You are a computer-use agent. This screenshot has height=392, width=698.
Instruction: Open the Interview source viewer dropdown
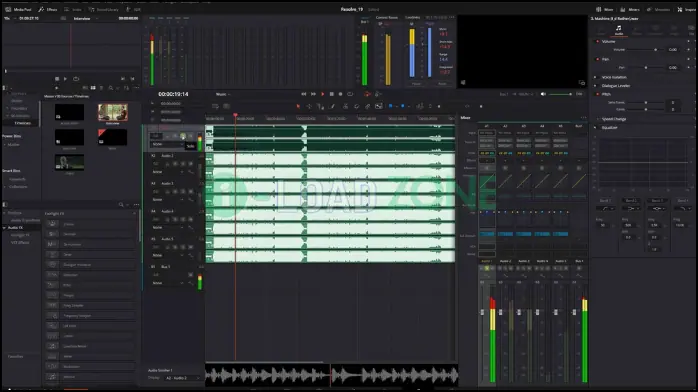(x=85, y=19)
